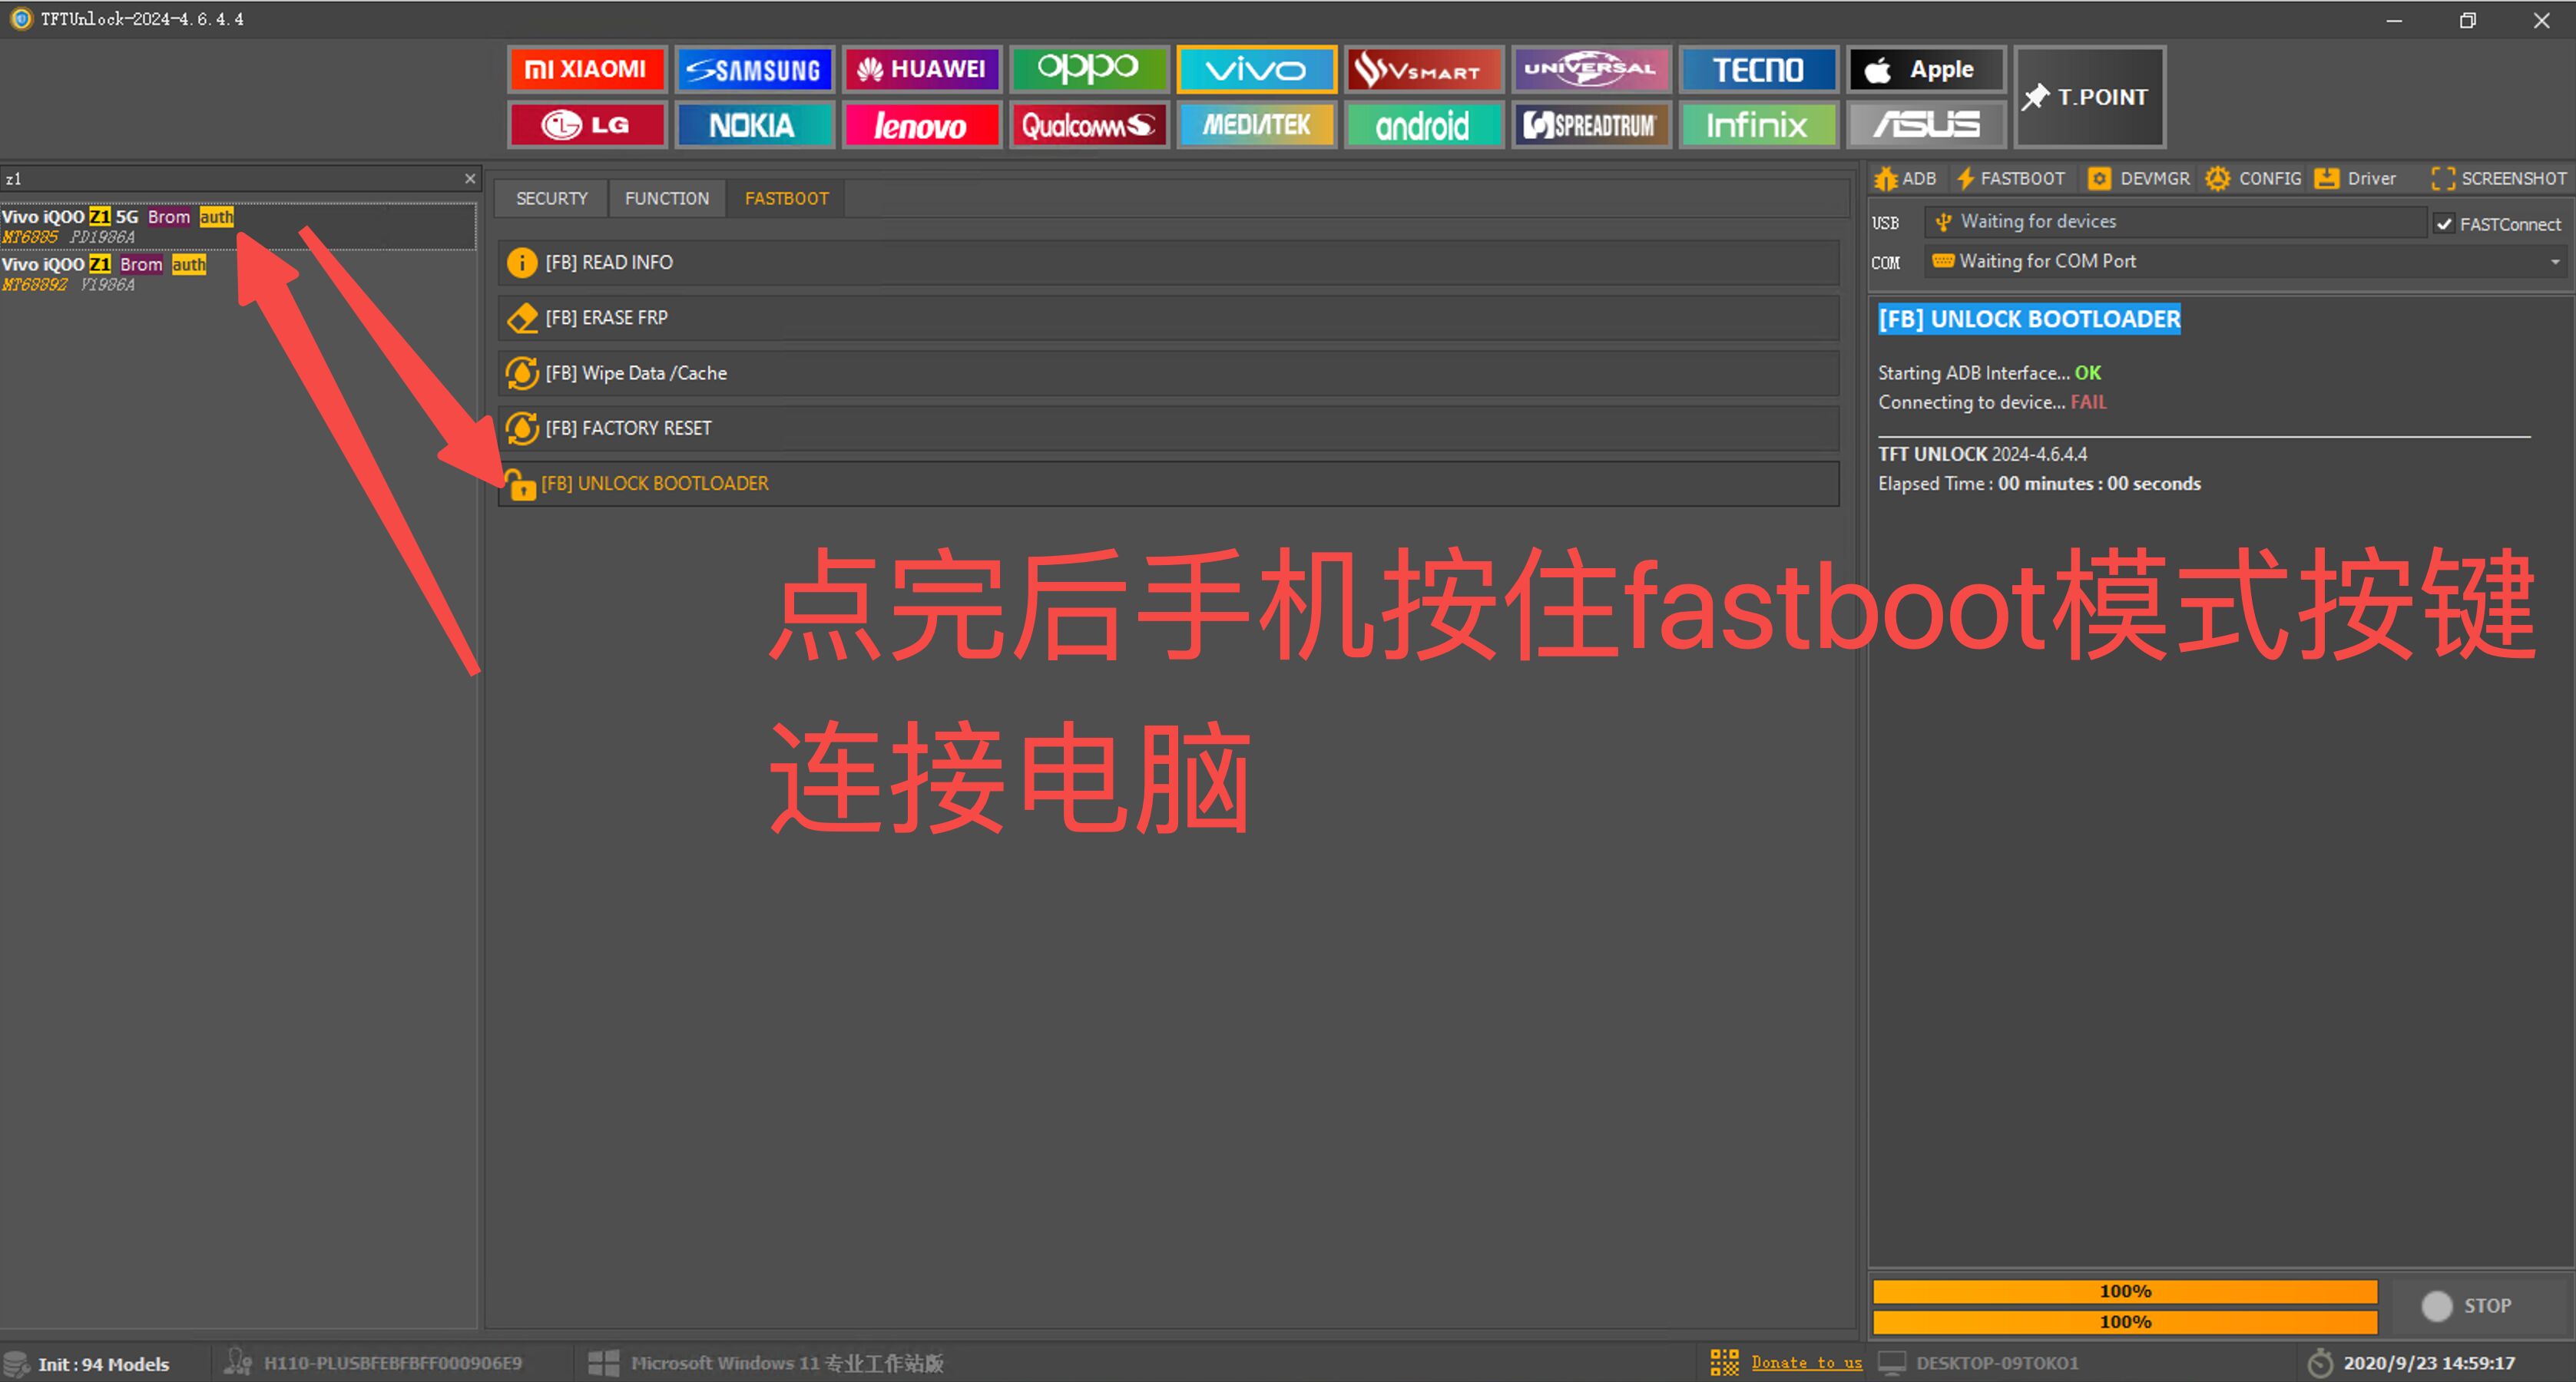The height and width of the screenshot is (1382, 2576).
Task: Clear the model search box
Action: 470,179
